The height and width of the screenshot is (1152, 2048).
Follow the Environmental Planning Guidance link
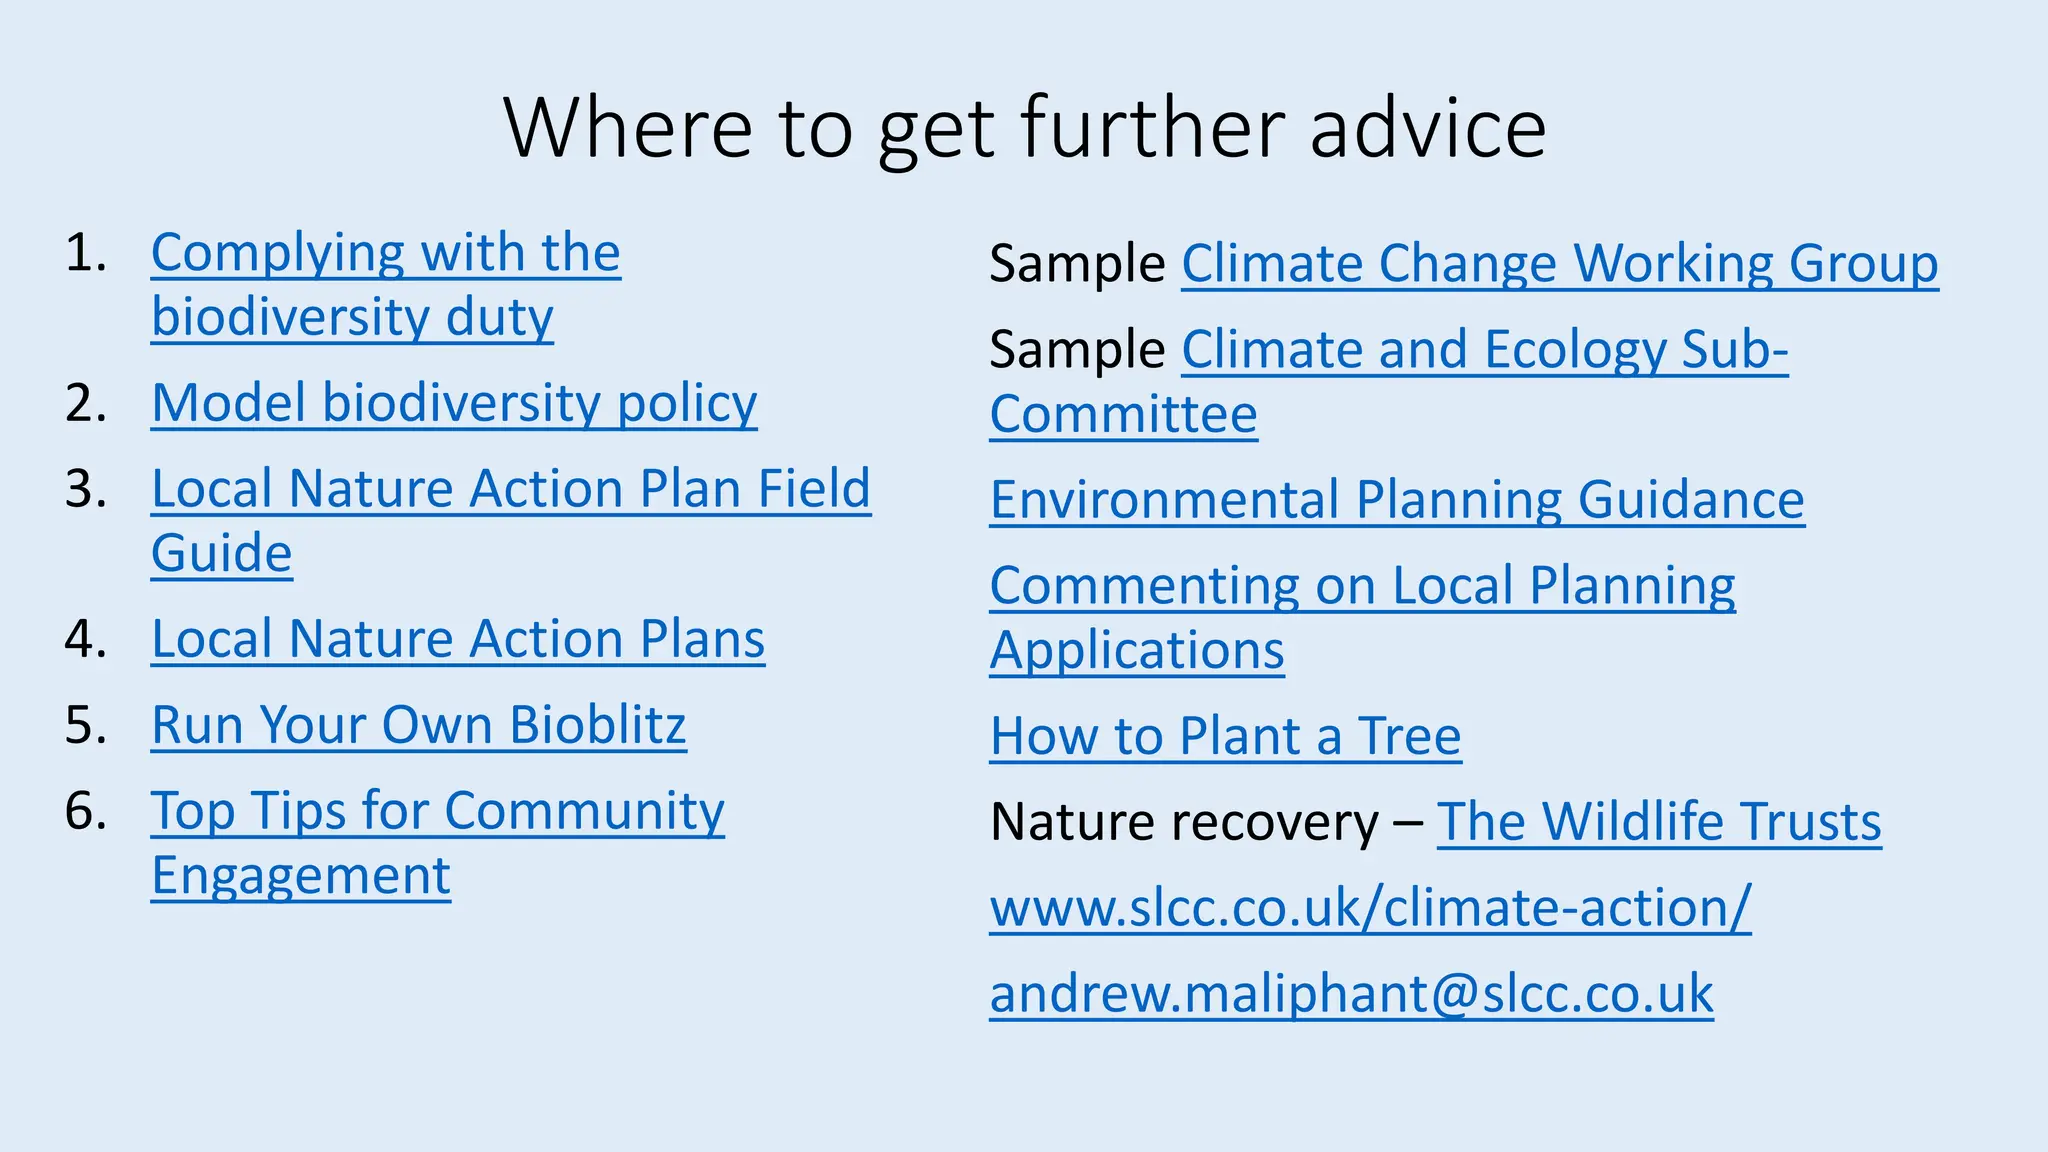tap(1397, 501)
